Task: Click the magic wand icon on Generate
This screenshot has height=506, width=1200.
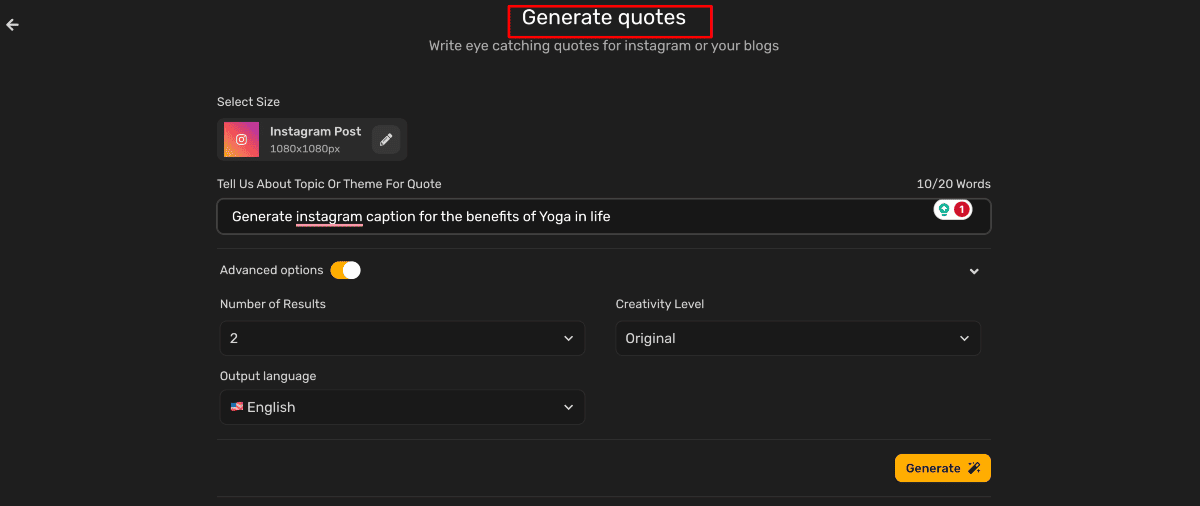Action: click(974, 468)
